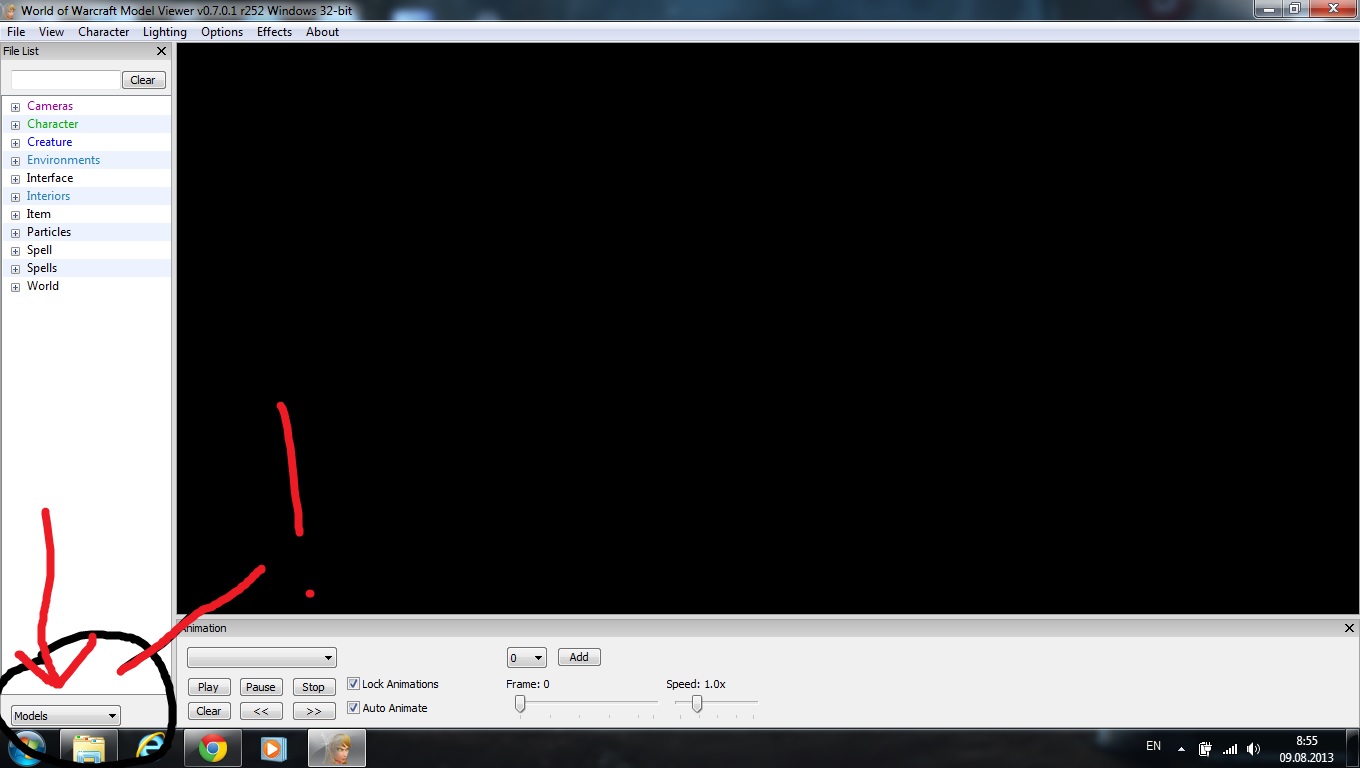The width and height of the screenshot is (1360, 768).
Task: Expand the World tree node
Action: (16, 287)
